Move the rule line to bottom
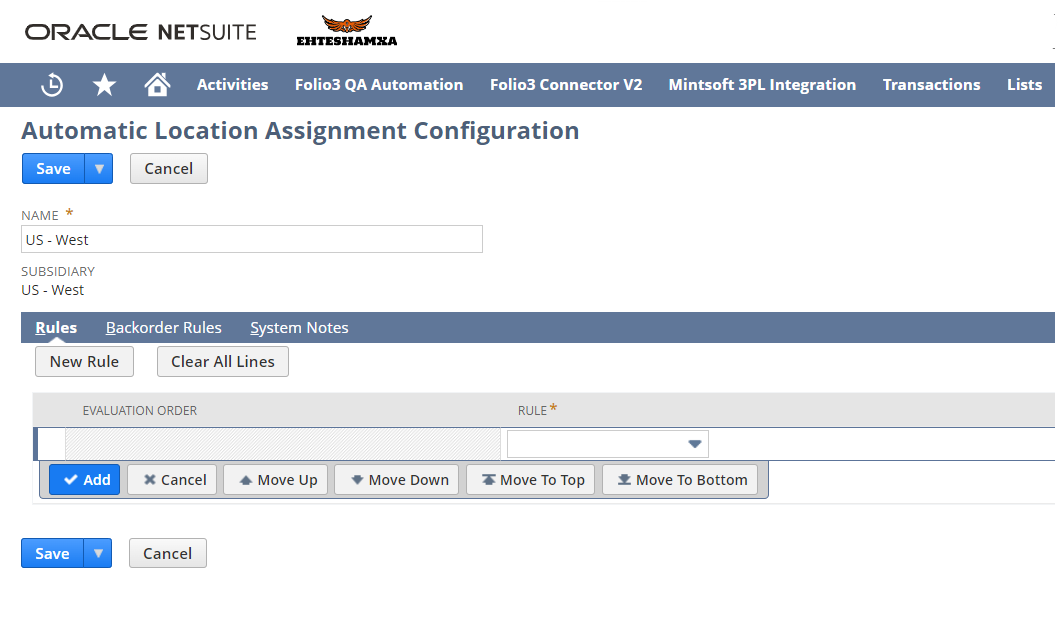Screen dimensions: 1058x618 click(x=680, y=479)
